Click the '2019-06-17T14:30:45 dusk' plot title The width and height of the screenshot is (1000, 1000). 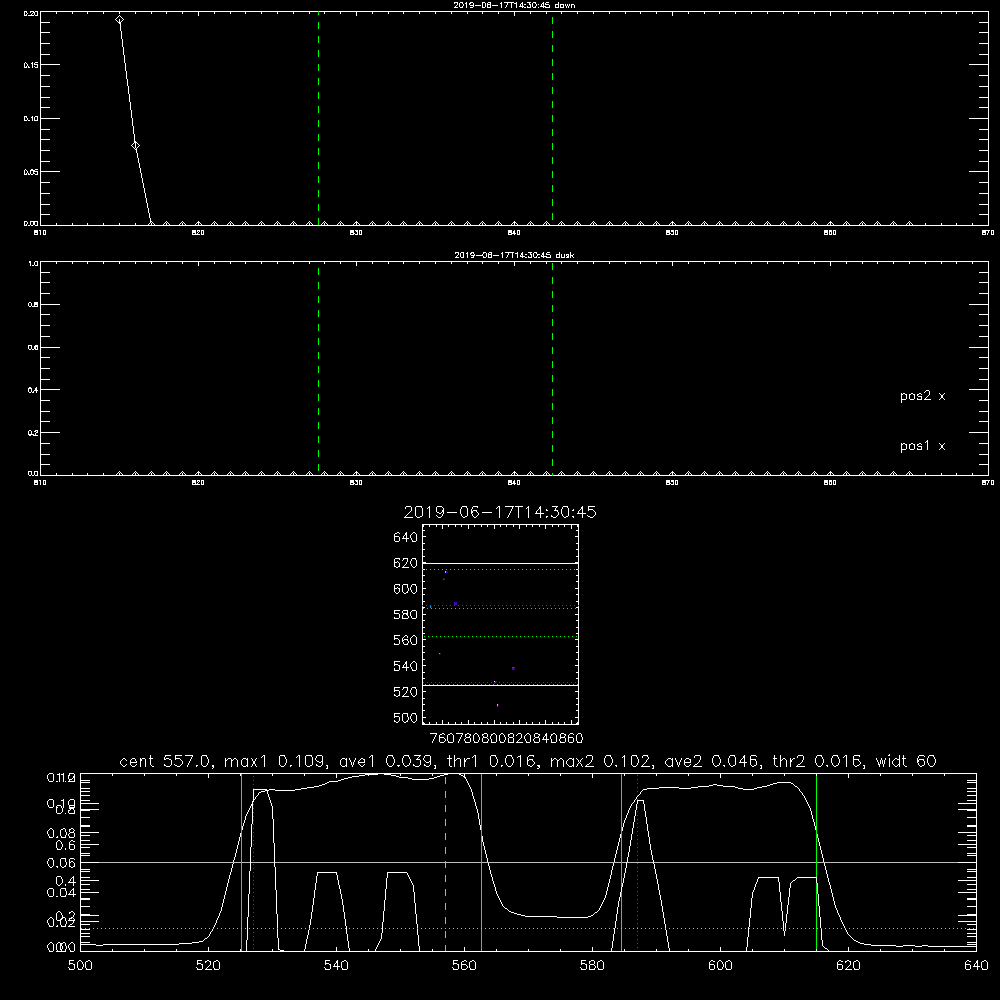[514, 255]
